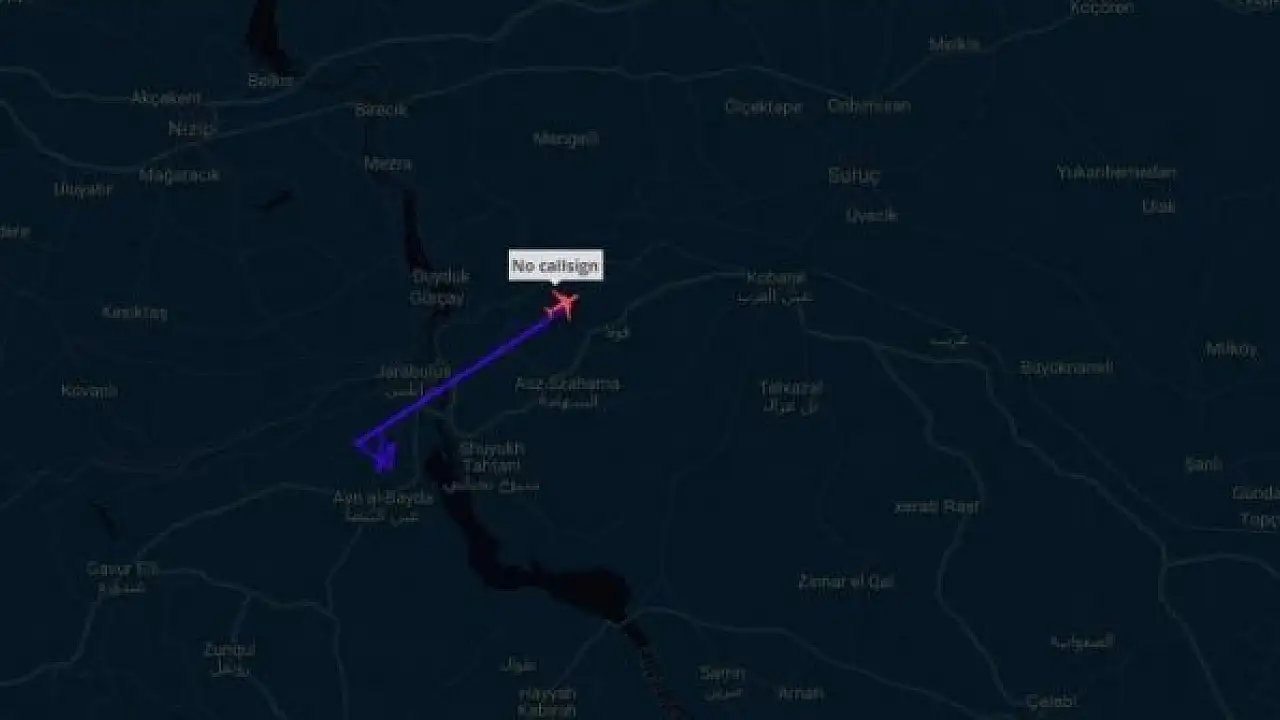The height and width of the screenshot is (720, 1280).
Task: Click the Çiçektepe map label
Action: tap(763, 107)
